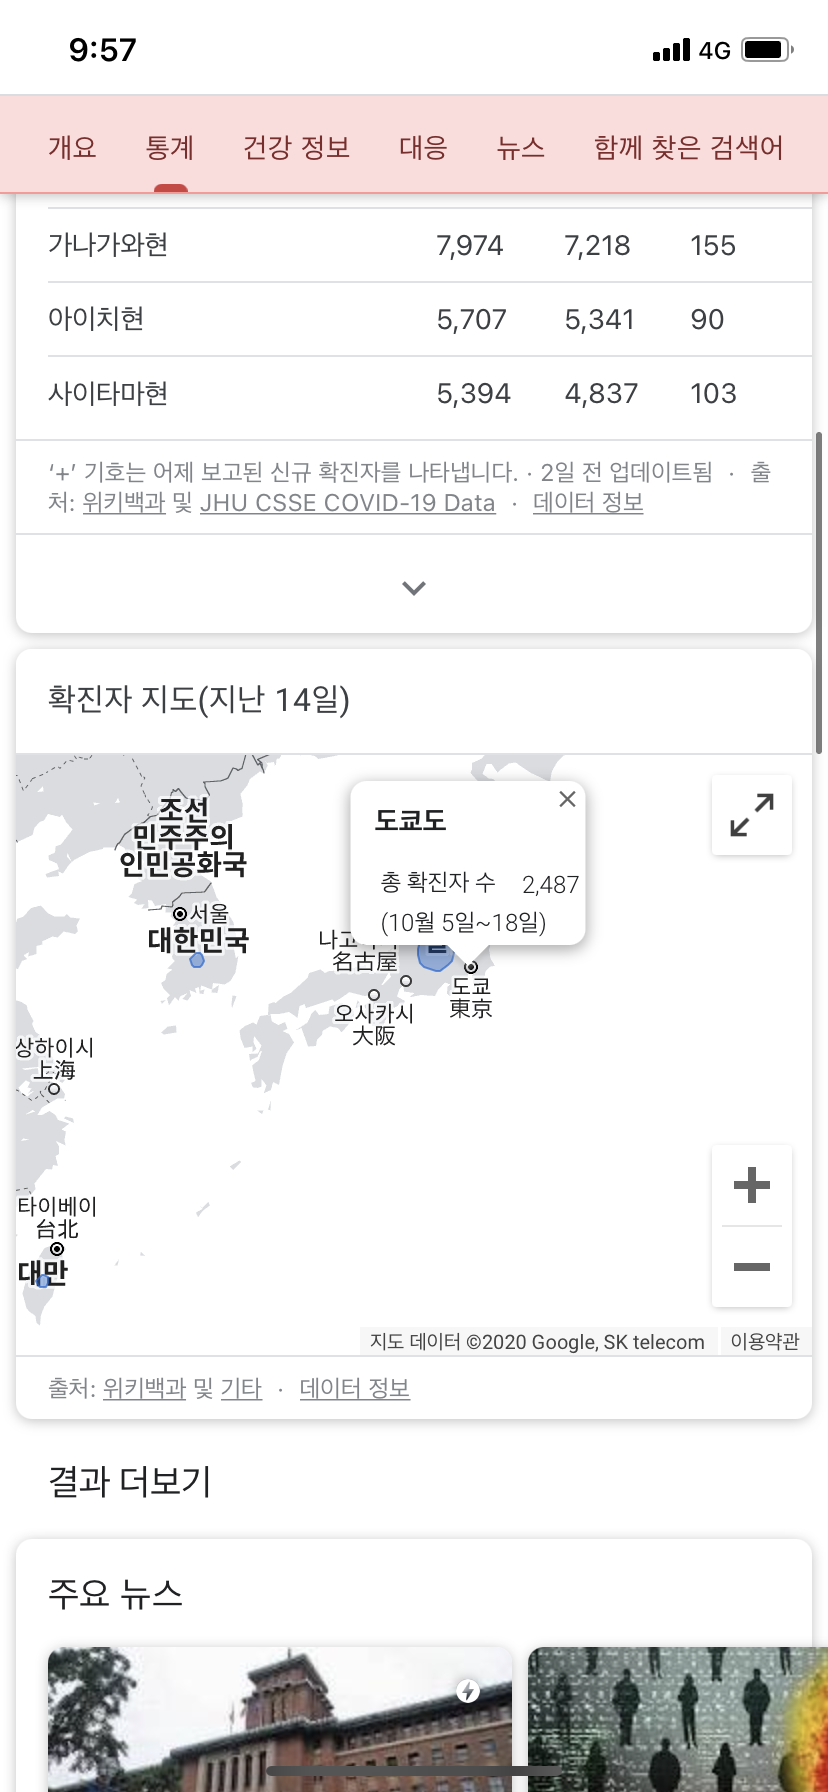The width and height of the screenshot is (828, 1792).
Task: Zoom out on the map
Action: pyautogui.click(x=752, y=1267)
